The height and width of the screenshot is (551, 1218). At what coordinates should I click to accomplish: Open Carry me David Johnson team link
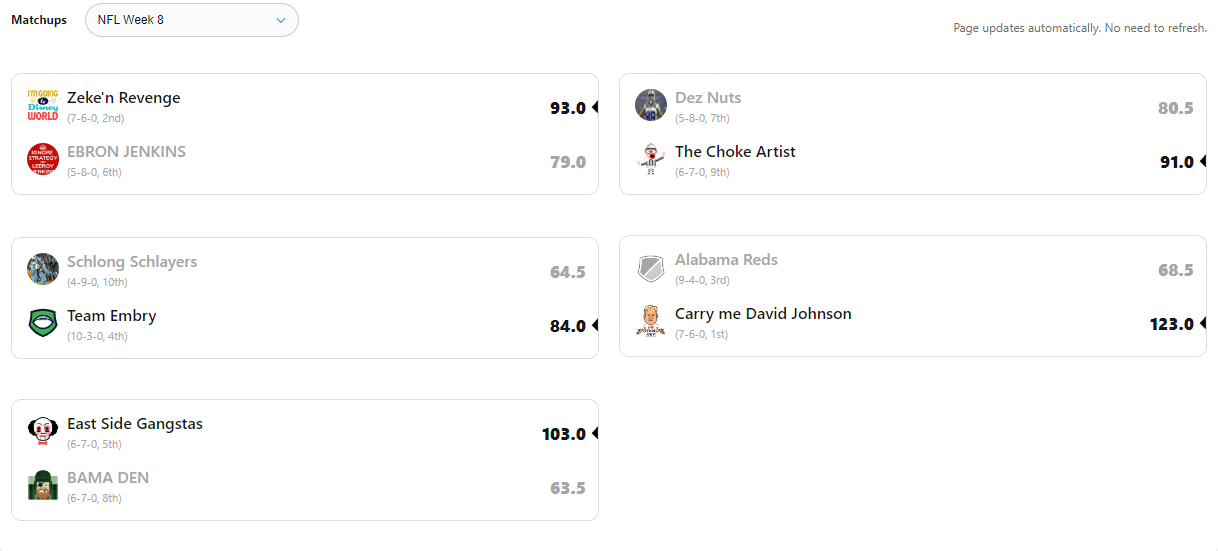763,314
